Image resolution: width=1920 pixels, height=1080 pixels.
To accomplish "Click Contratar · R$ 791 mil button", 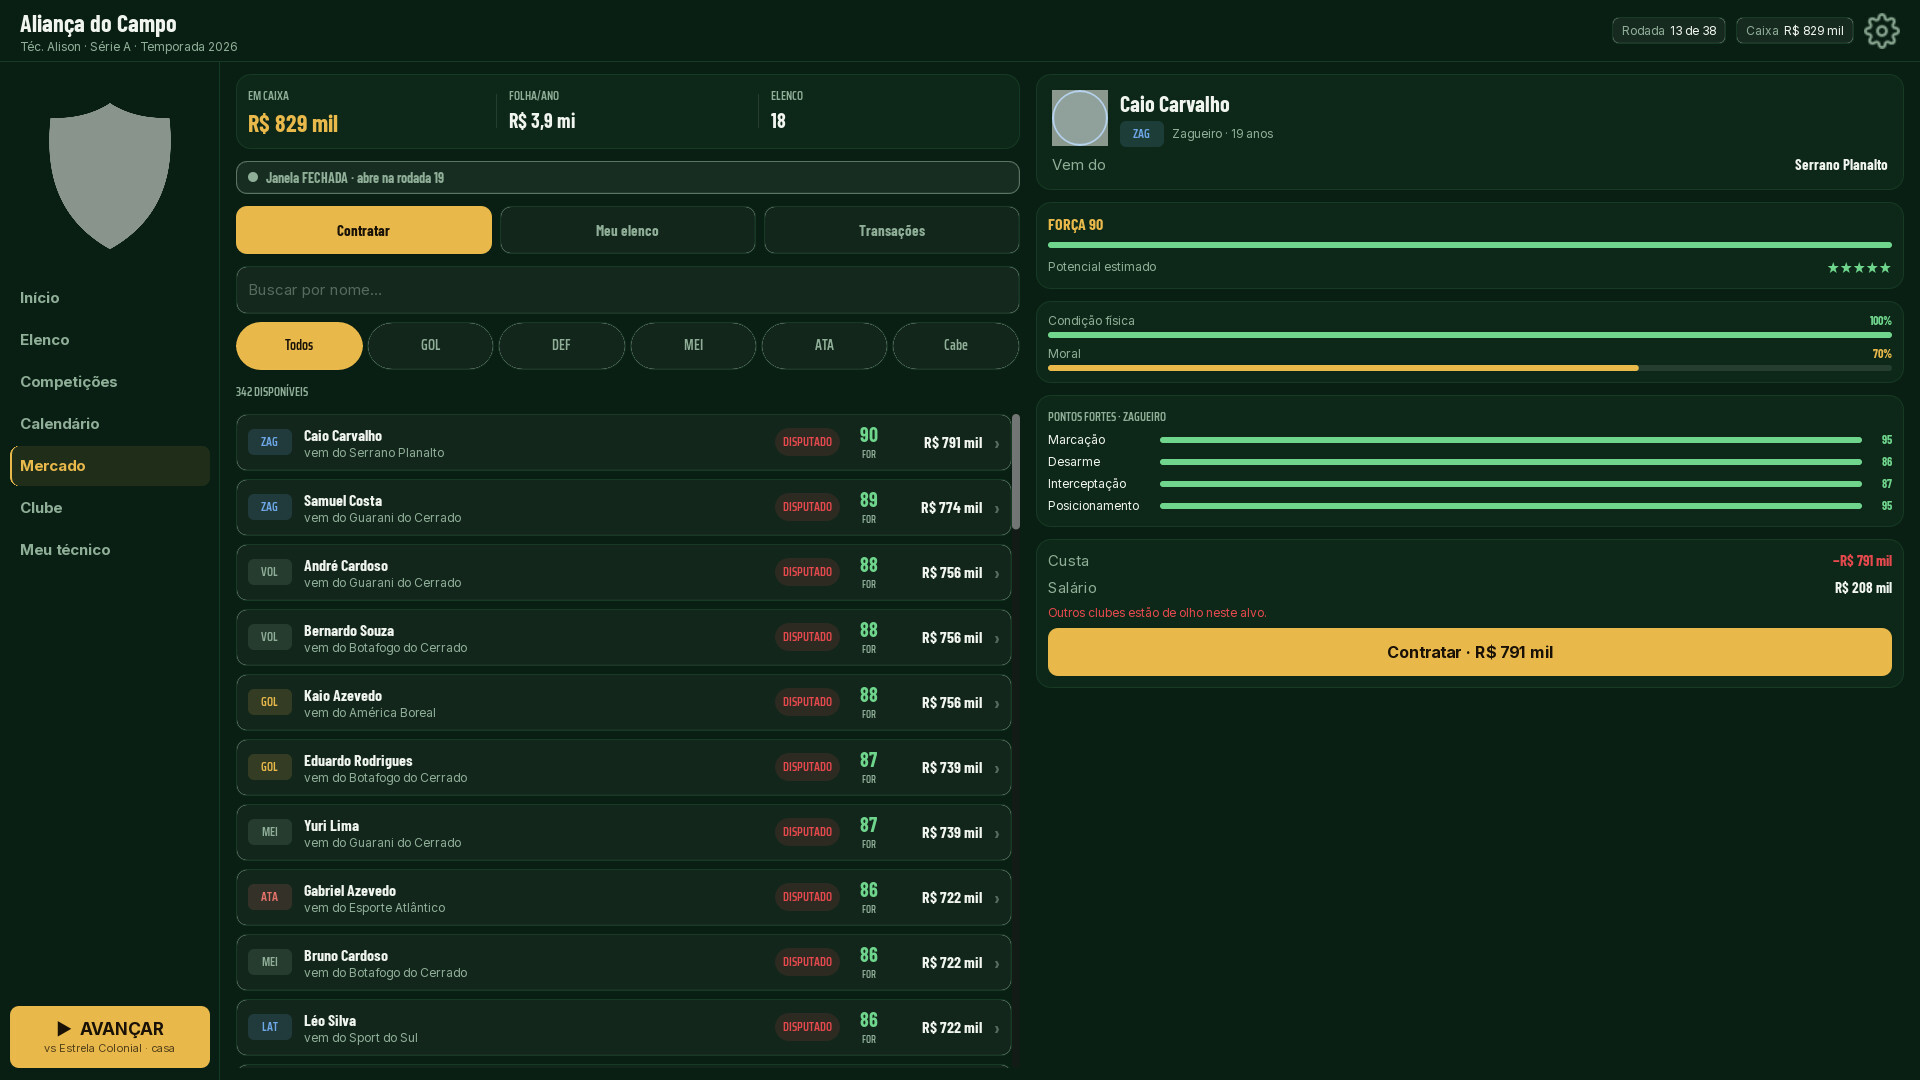I will pos(1470,652).
